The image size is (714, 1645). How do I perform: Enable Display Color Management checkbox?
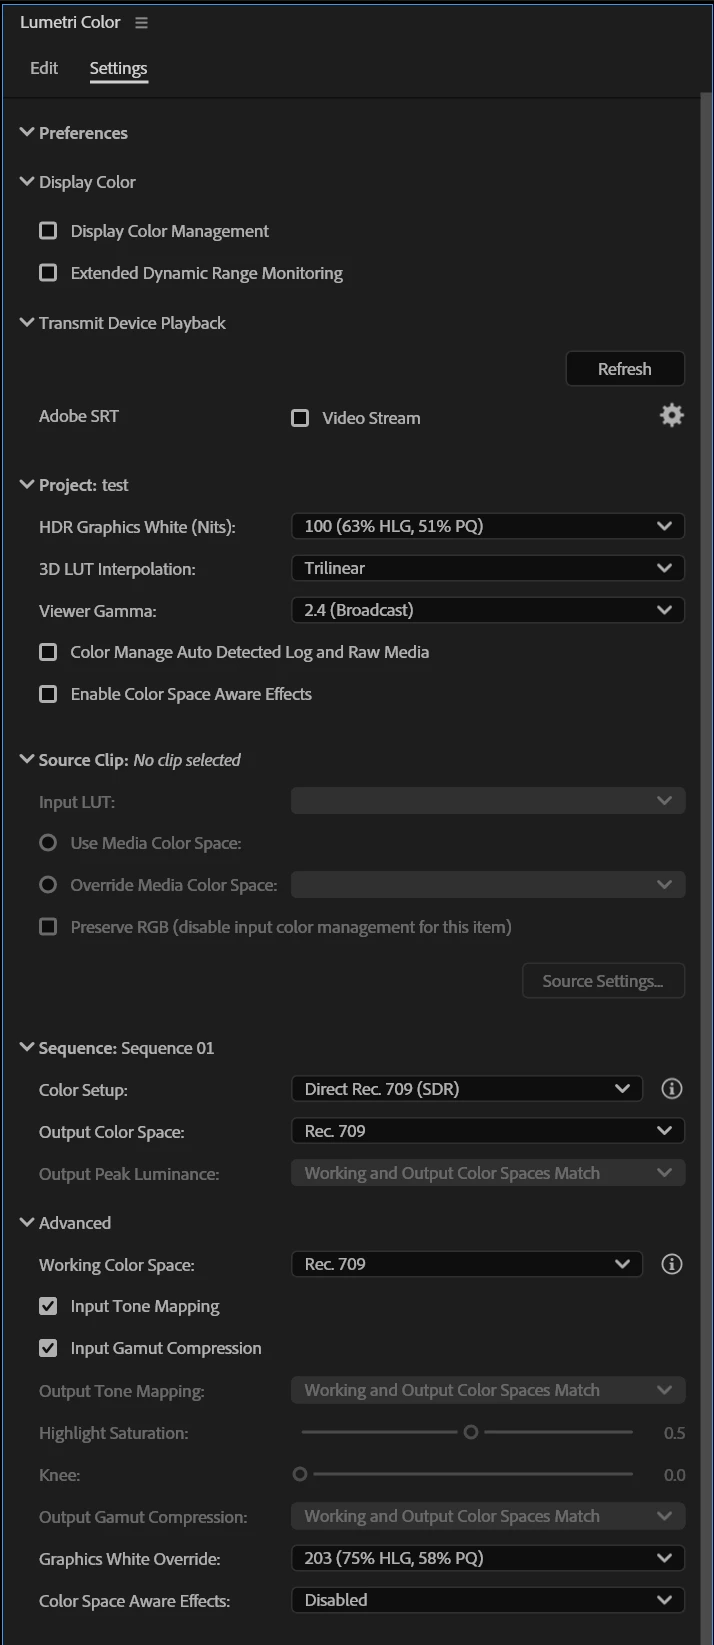click(x=48, y=231)
